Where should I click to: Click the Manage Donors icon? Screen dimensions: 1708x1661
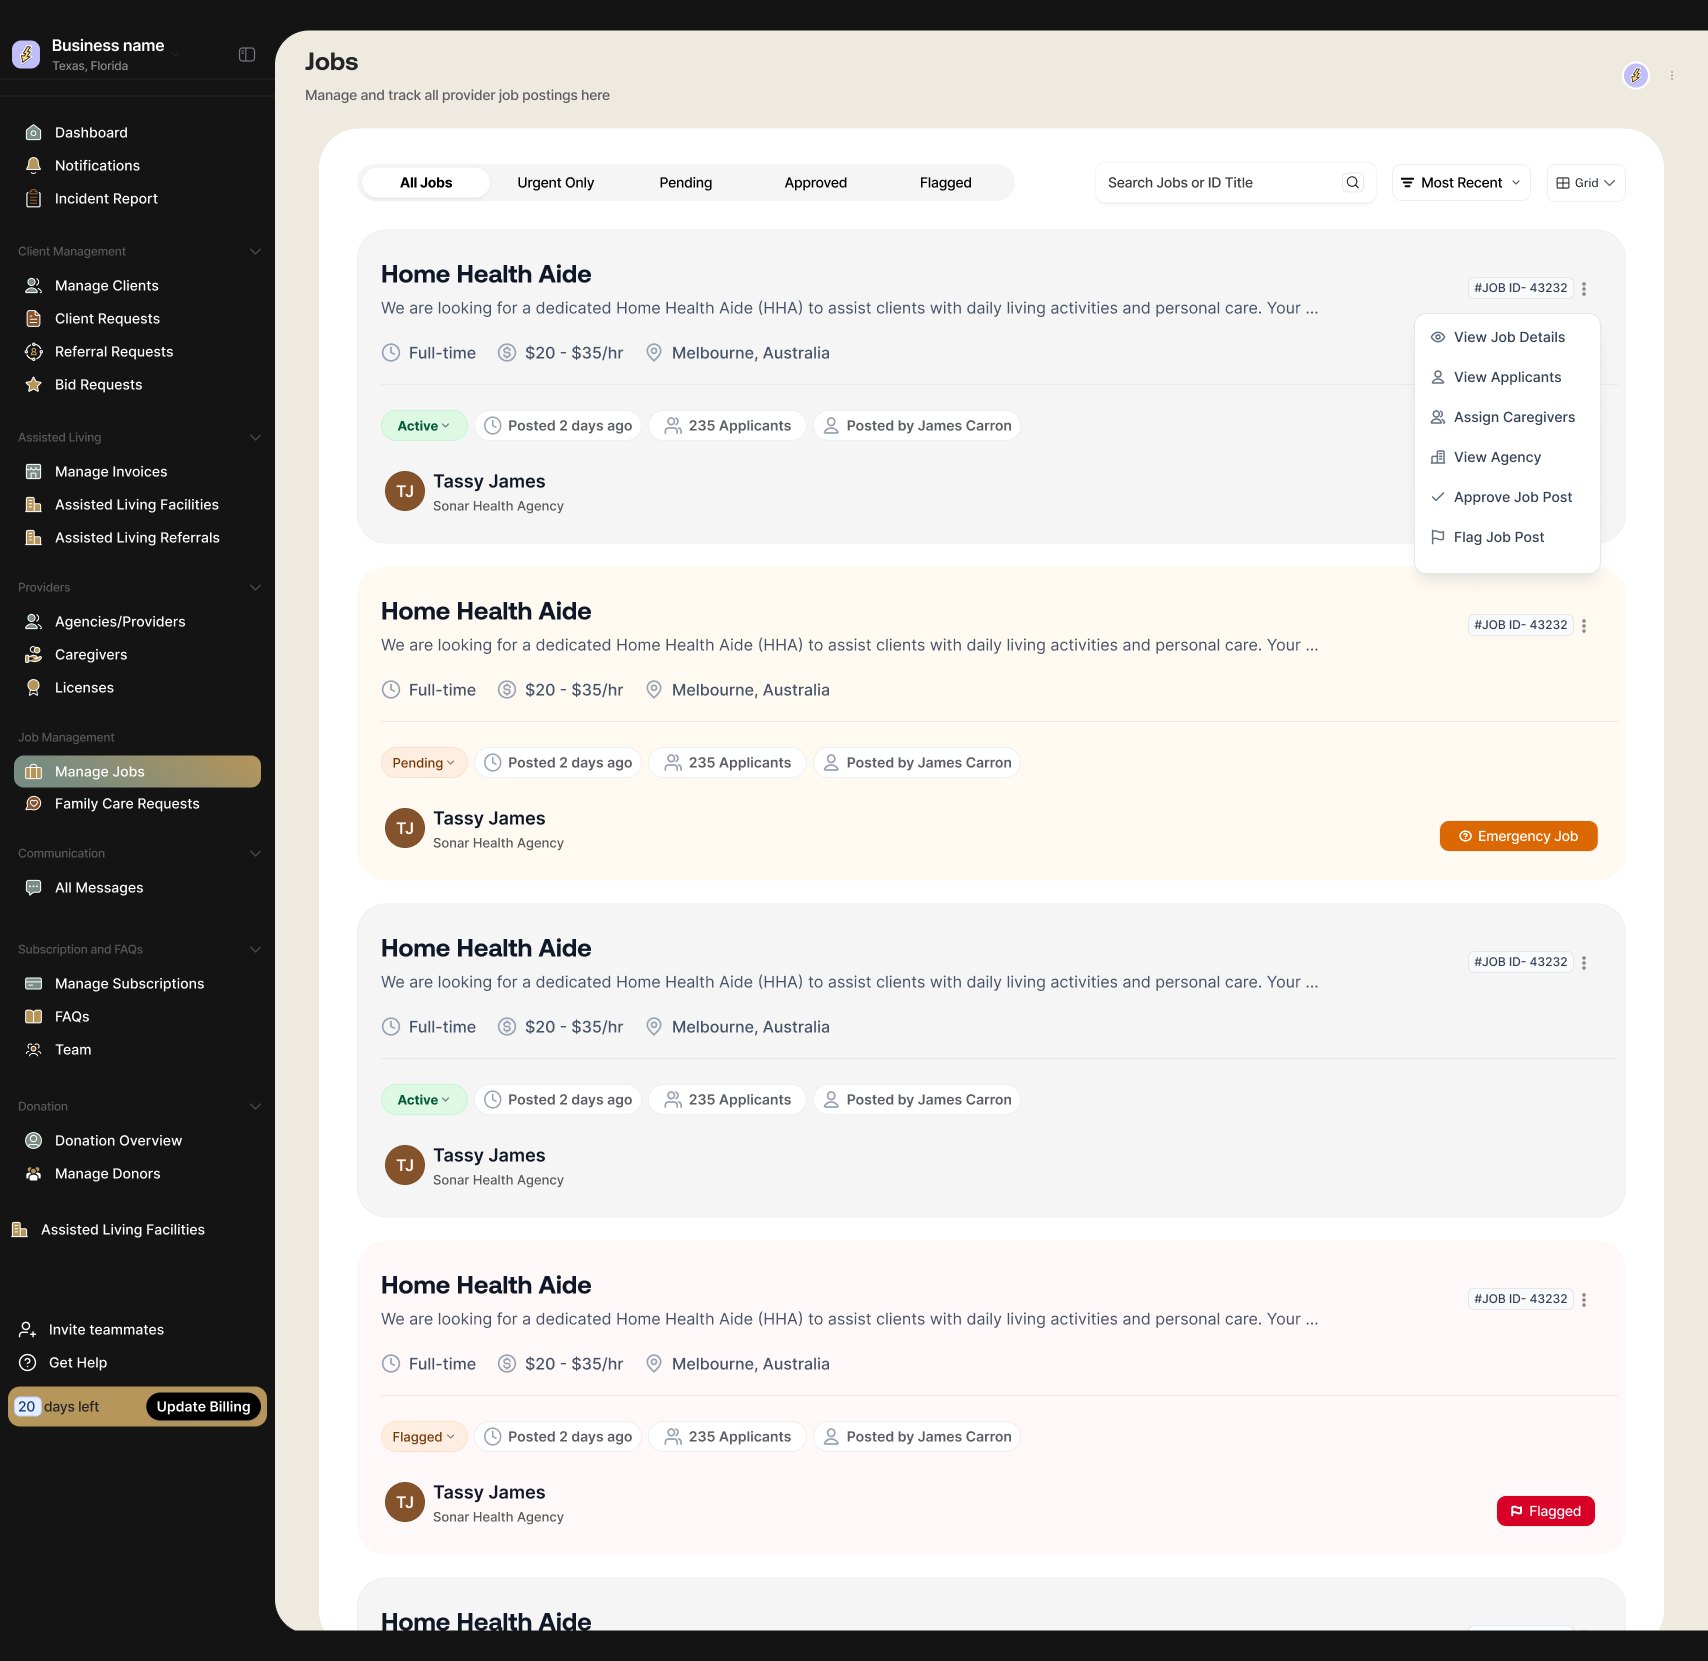(33, 1174)
